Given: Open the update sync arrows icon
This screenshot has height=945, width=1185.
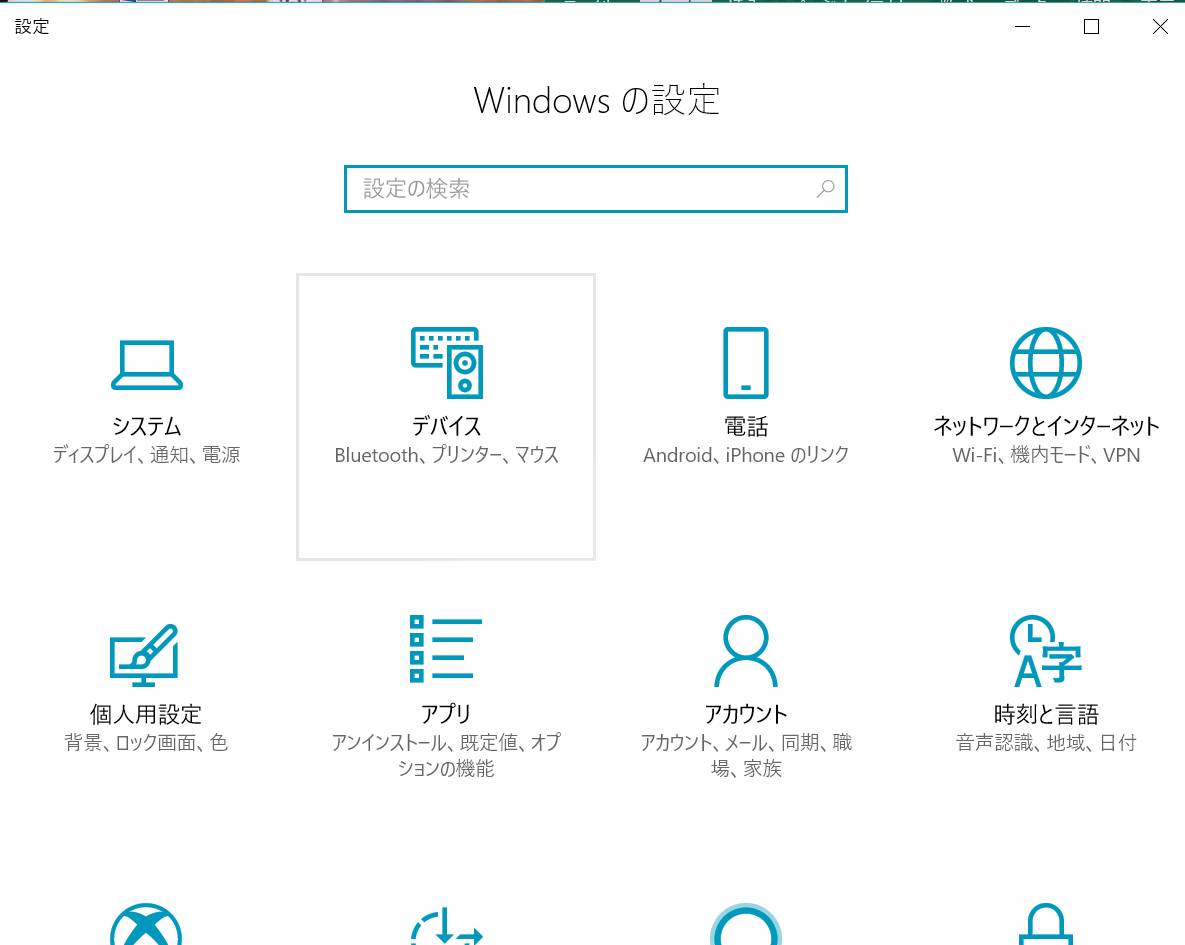Looking at the screenshot, I should point(447,925).
